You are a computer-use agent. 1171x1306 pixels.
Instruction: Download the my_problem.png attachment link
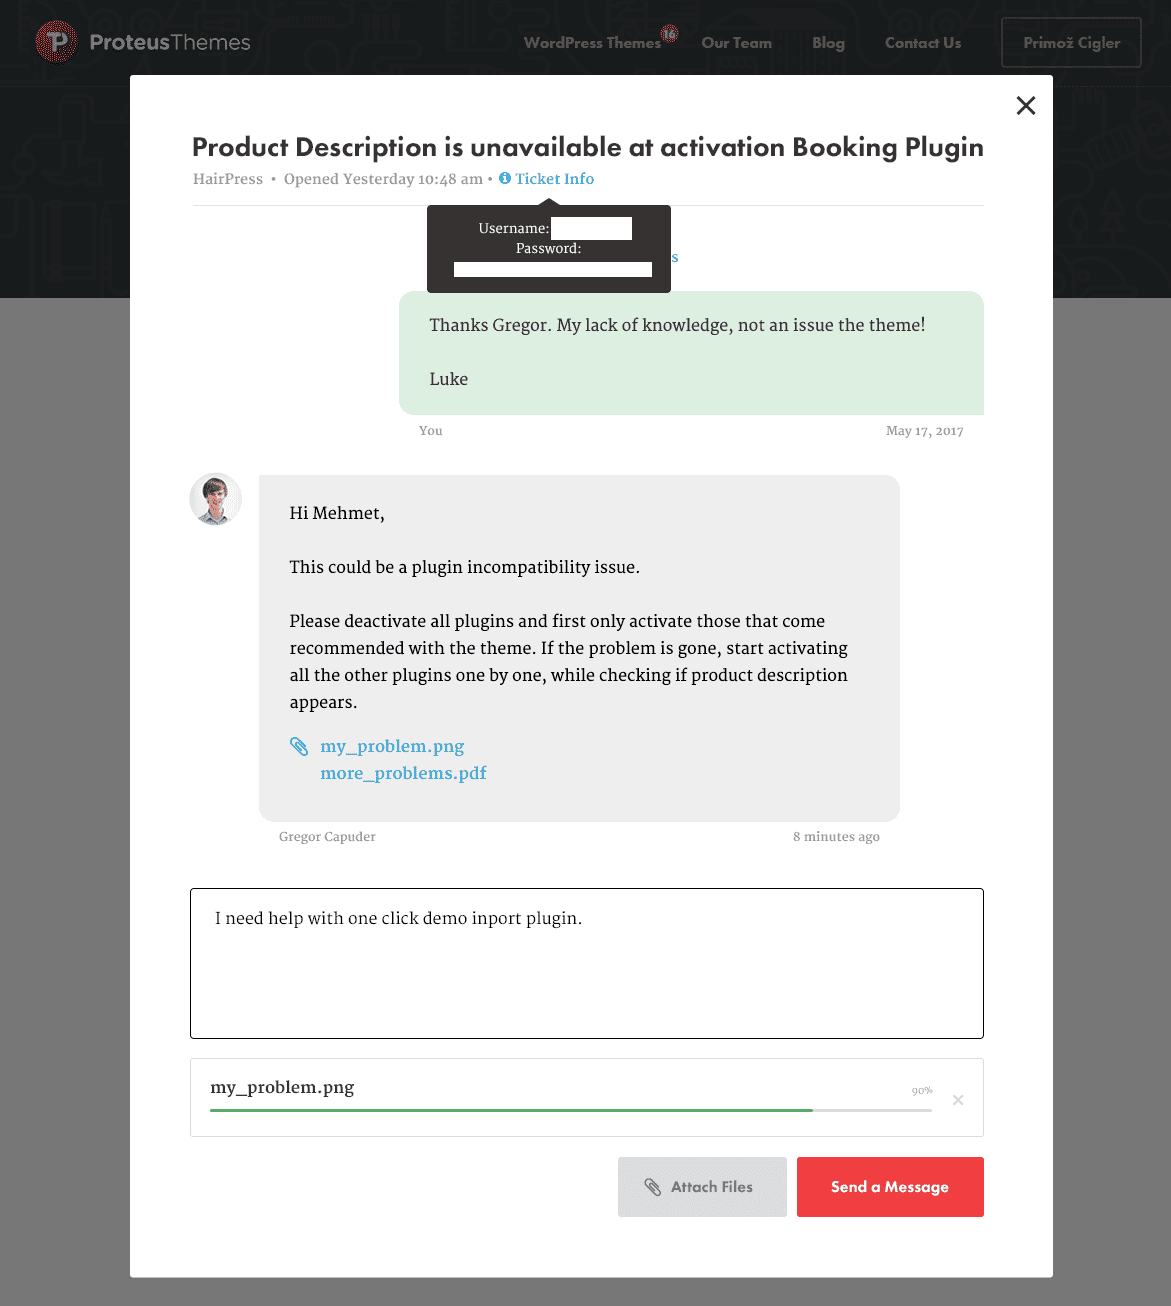392,746
